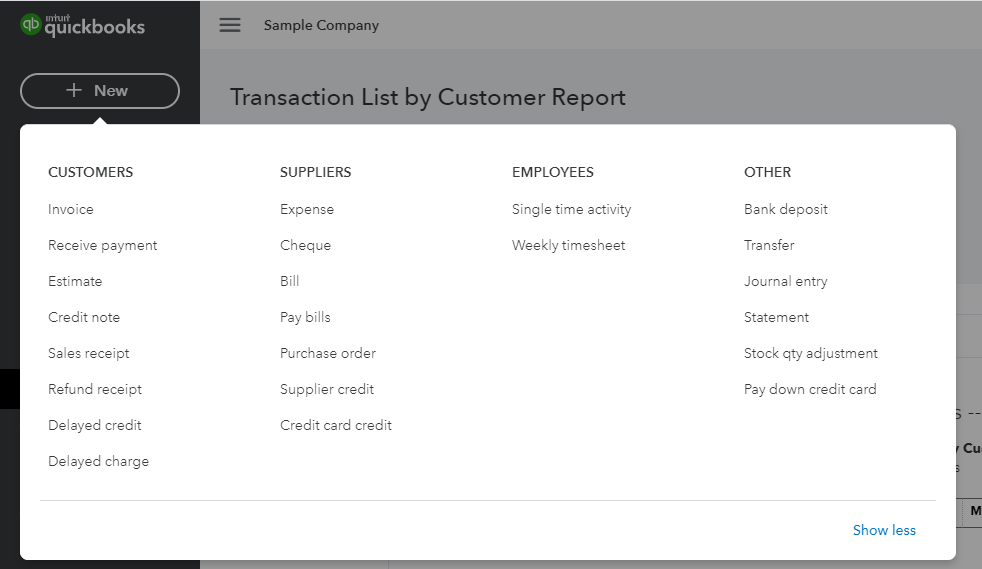Select Invoice under Customers

71,209
